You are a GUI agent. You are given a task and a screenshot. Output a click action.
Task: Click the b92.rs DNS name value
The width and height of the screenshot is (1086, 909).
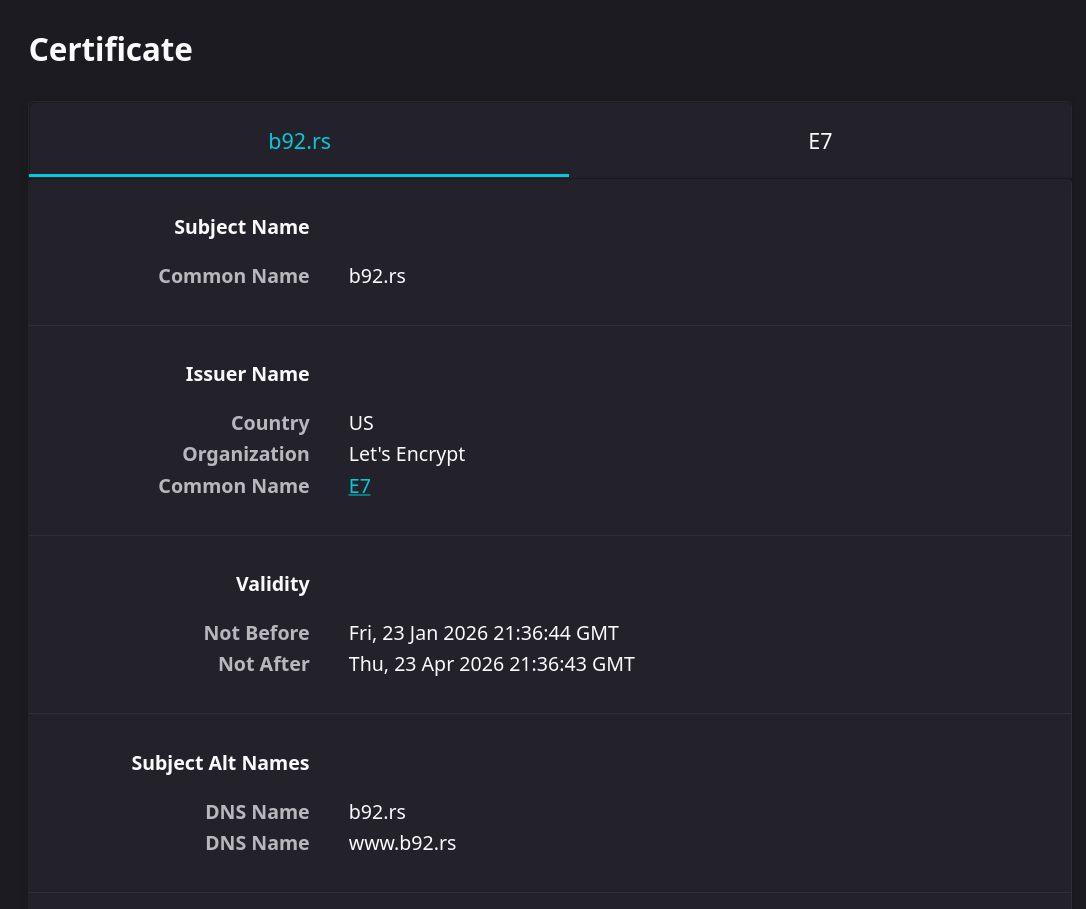pos(377,812)
